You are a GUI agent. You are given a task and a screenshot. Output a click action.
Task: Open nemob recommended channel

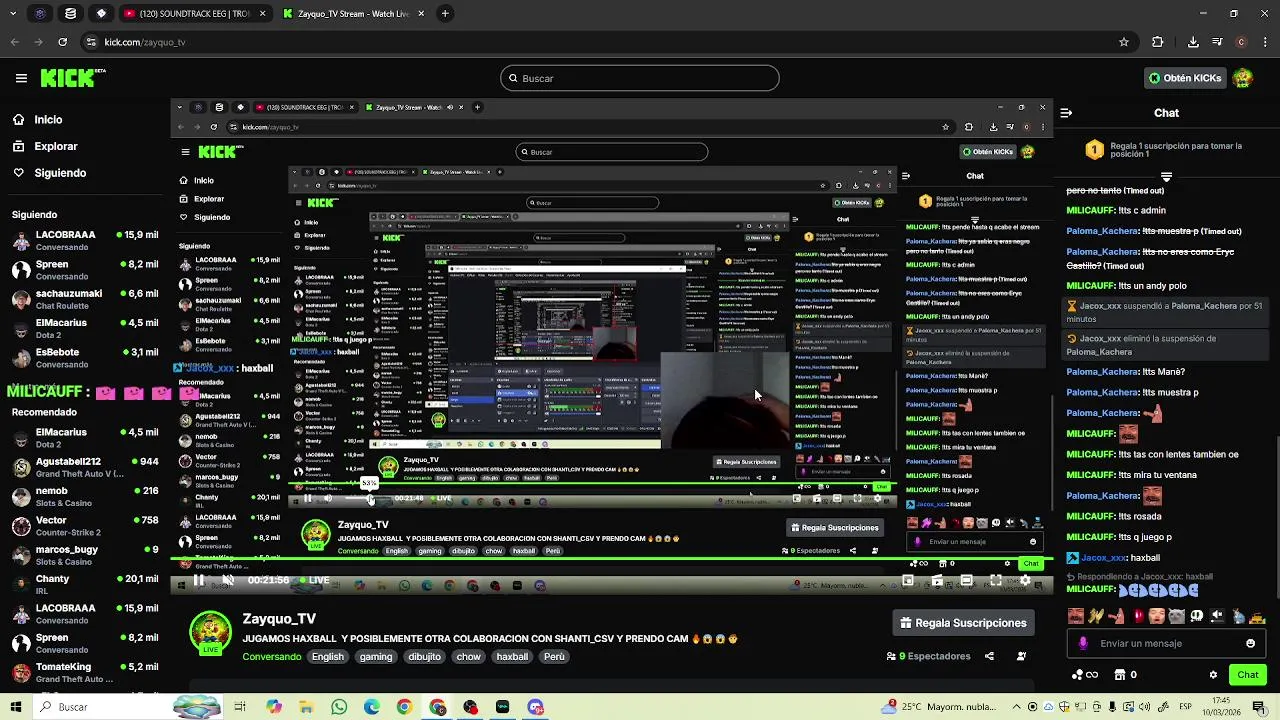(84, 497)
